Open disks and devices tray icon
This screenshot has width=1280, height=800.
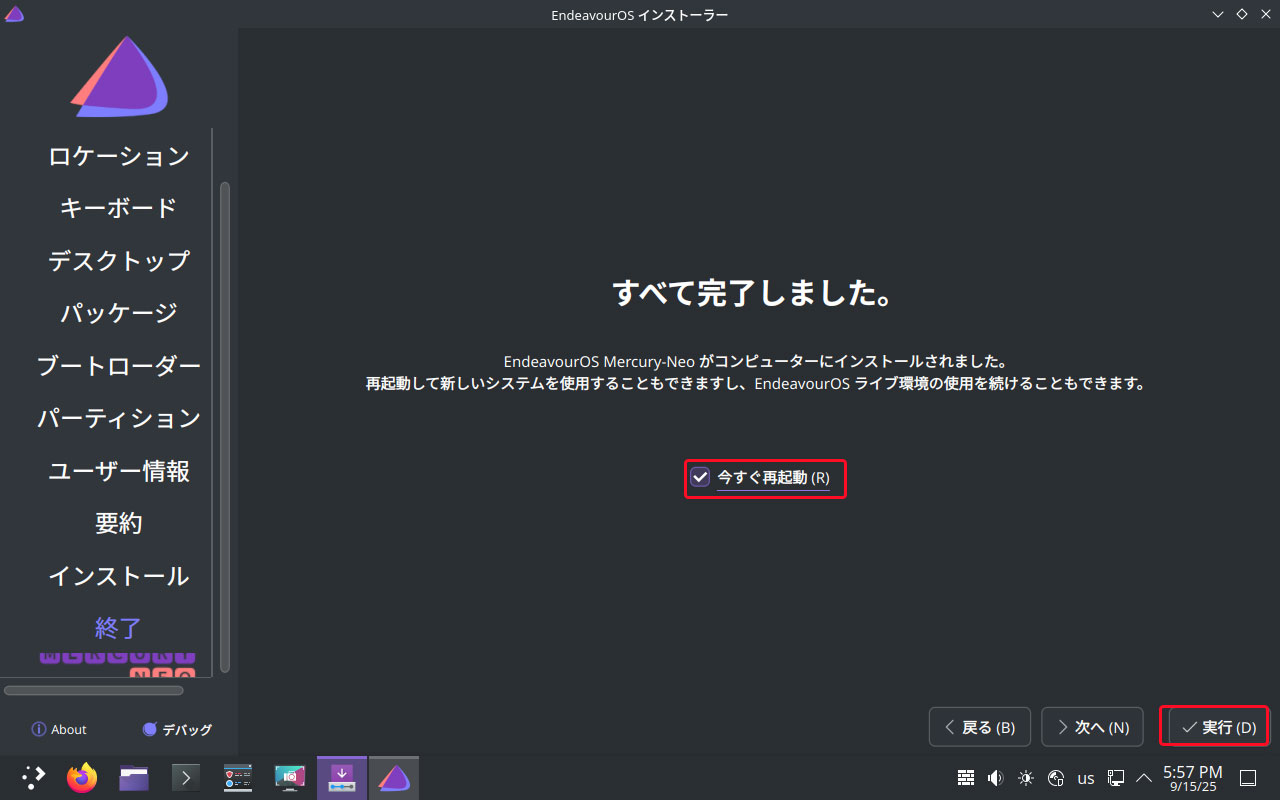click(1055, 778)
